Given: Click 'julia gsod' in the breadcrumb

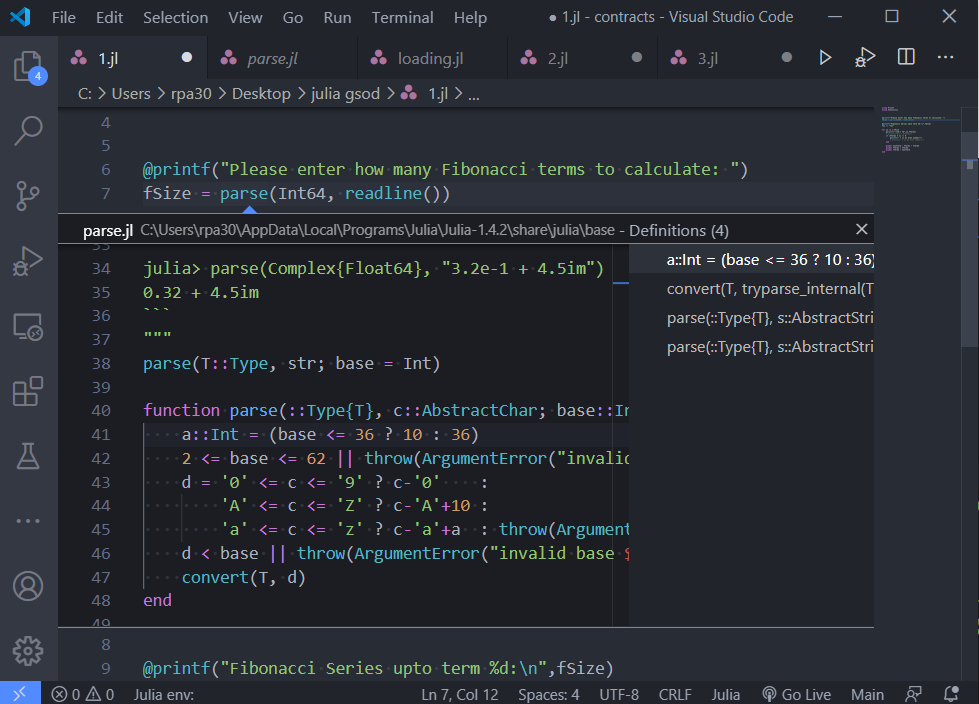Looking at the screenshot, I should pos(345,94).
